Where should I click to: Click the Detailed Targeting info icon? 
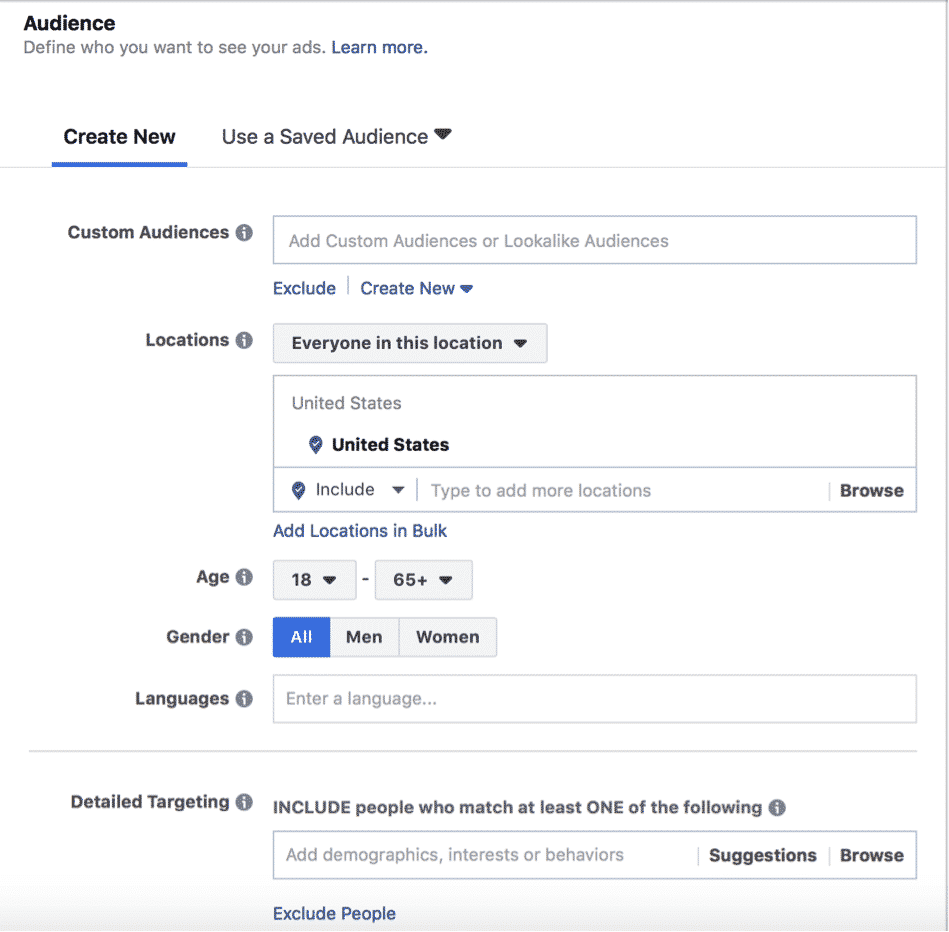pyautogui.click(x=244, y=802)
